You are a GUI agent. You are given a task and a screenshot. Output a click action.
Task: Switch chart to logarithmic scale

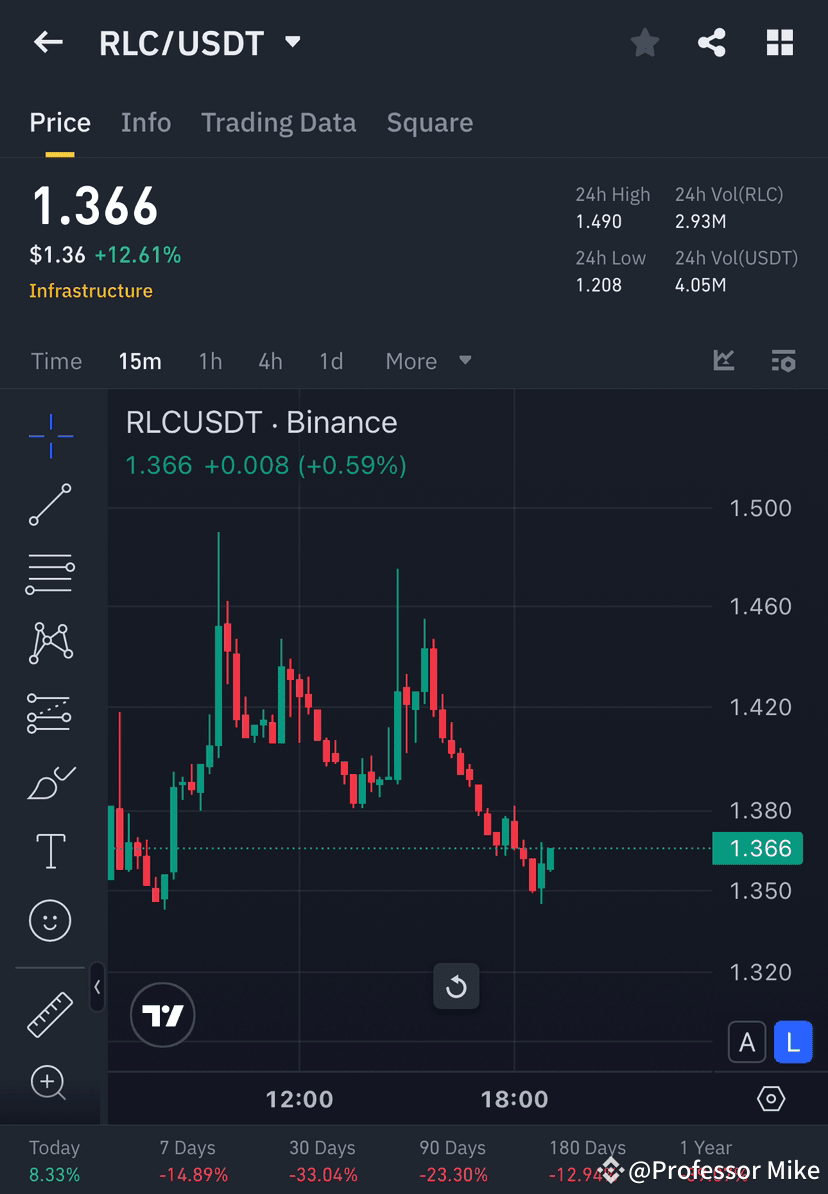[793, 1041]
